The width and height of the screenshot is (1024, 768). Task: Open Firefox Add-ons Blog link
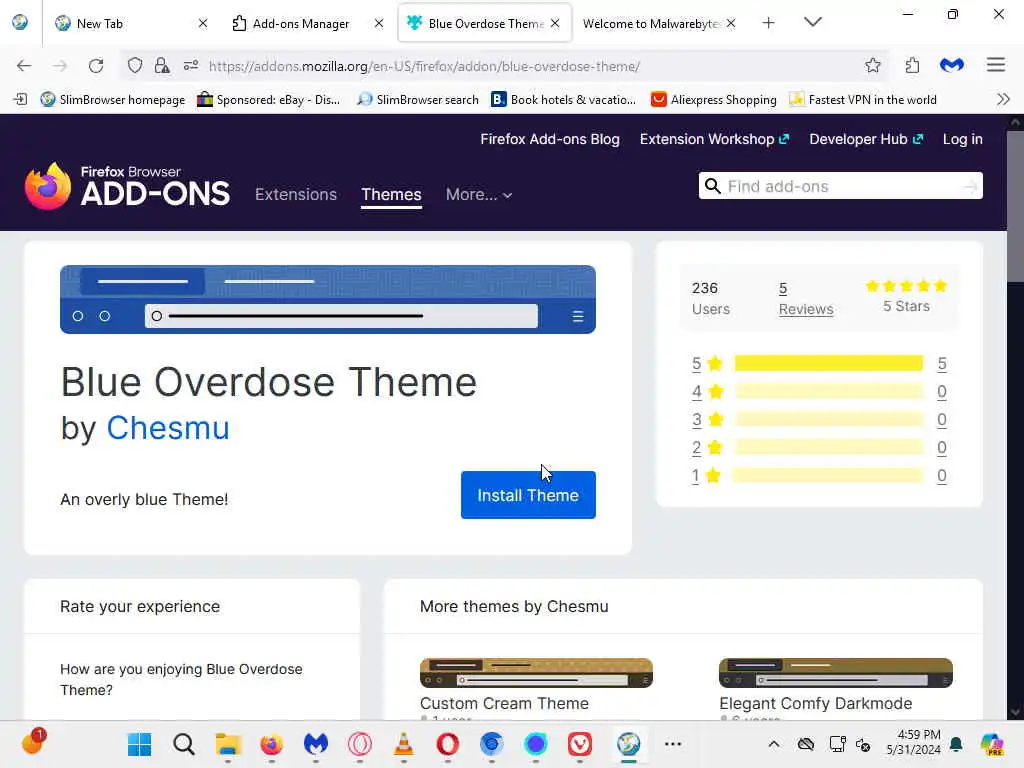[550, 139]
